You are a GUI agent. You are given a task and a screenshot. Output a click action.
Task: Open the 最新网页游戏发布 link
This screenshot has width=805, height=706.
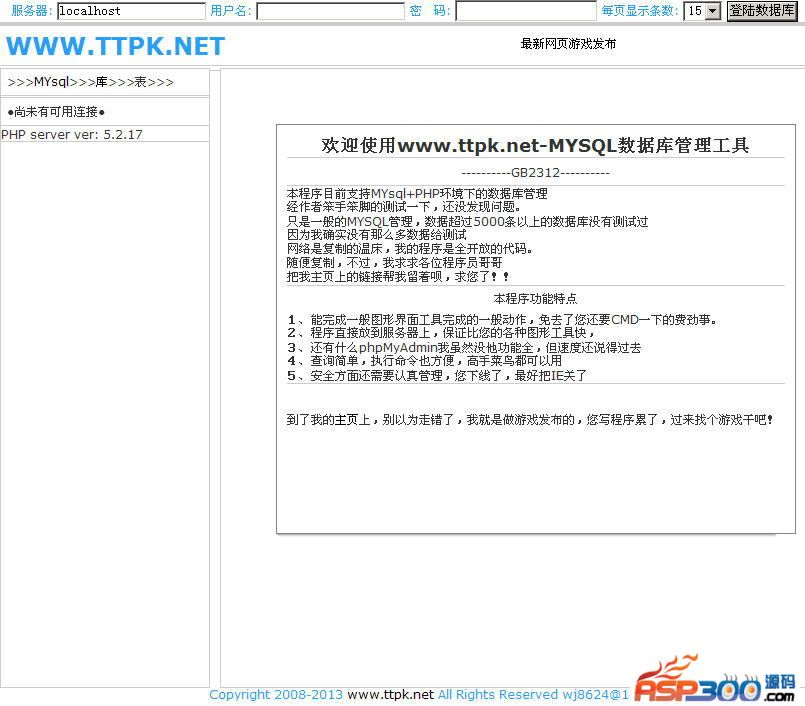coord(568,44)
